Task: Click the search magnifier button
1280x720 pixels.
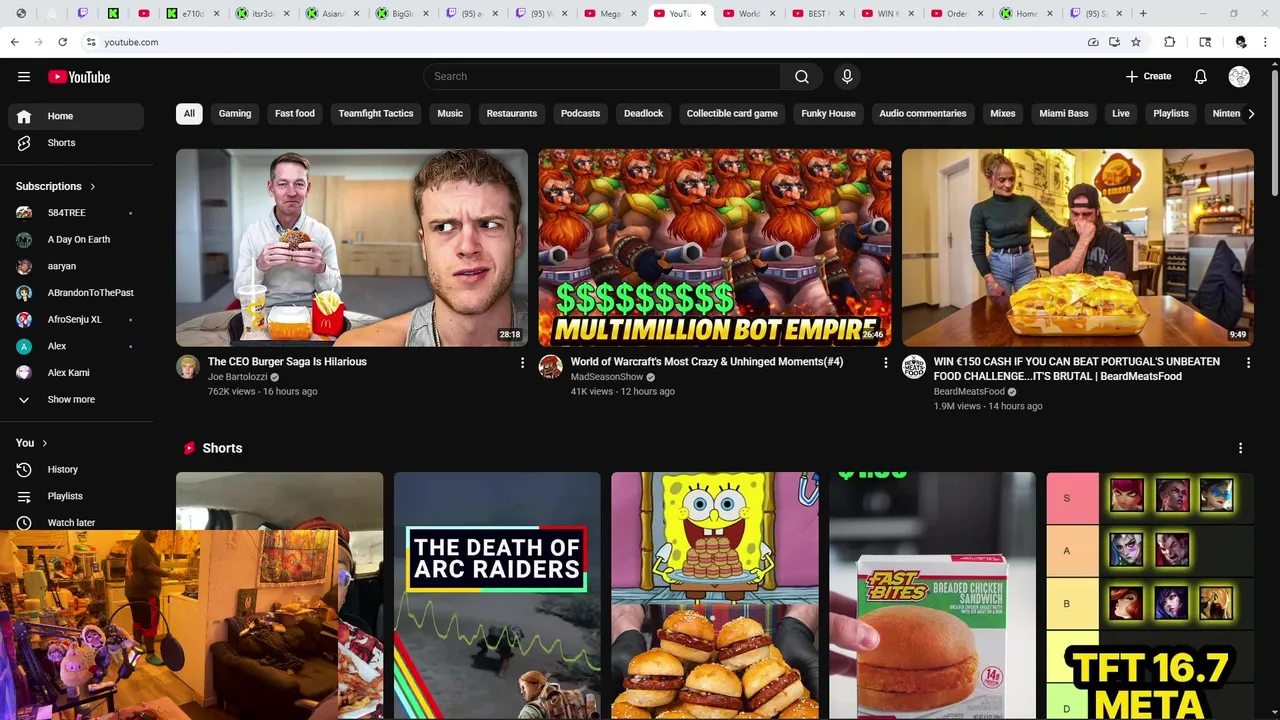Action: [x=802, y=77]
